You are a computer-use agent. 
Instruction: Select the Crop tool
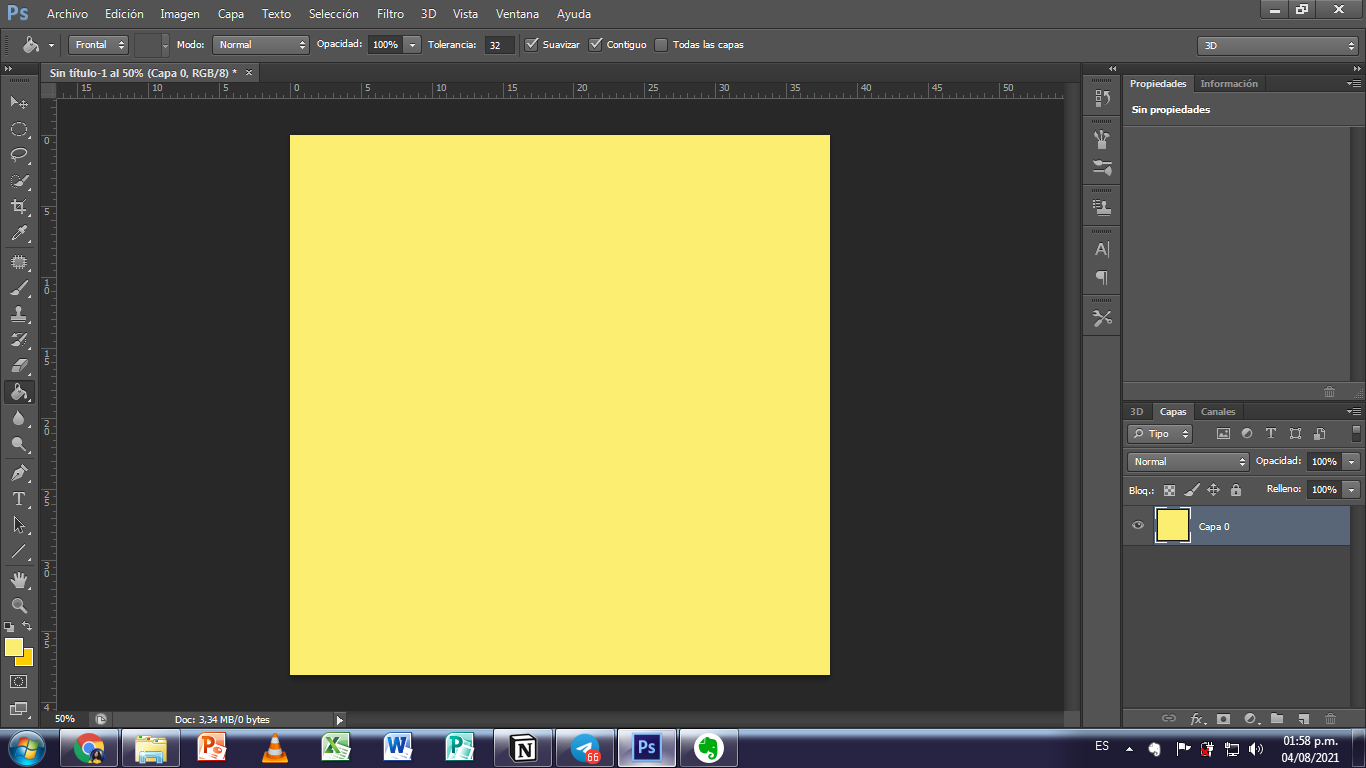19,207
